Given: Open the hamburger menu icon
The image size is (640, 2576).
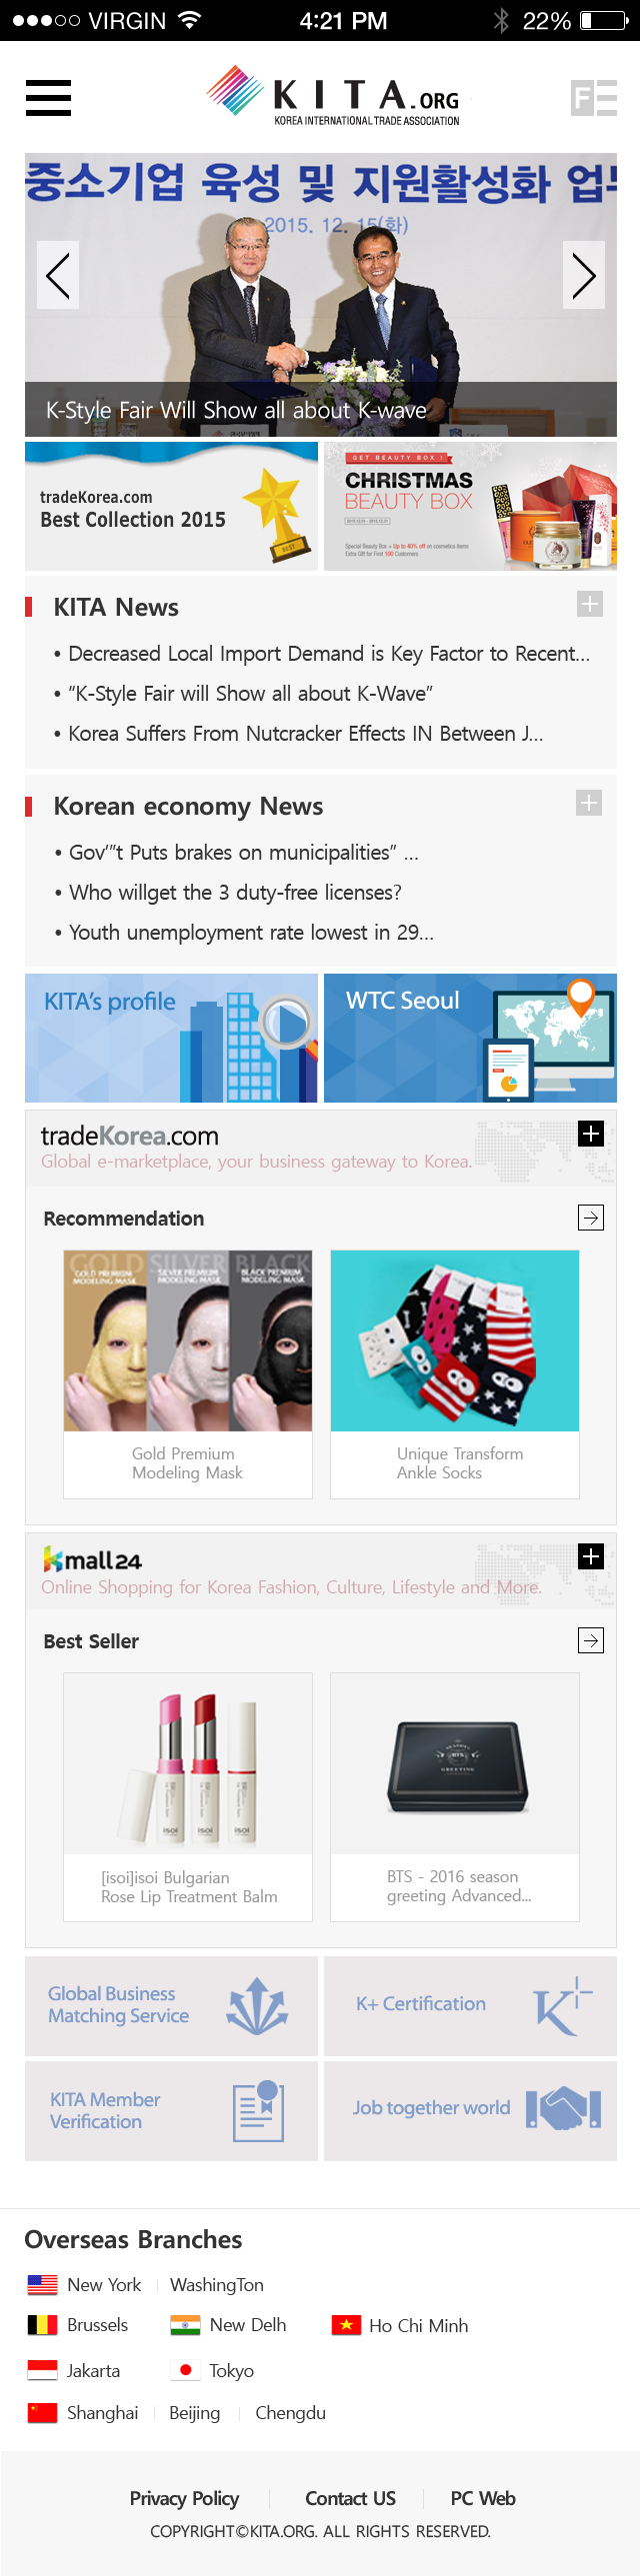Looking at the screenshot, I should point(48,98).
